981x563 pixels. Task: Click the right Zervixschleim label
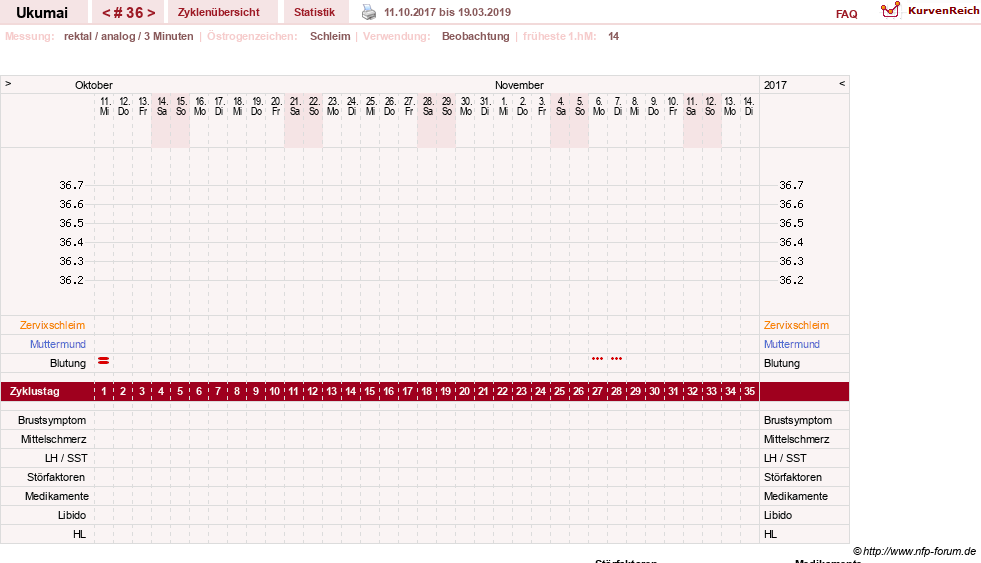[796, 325]
